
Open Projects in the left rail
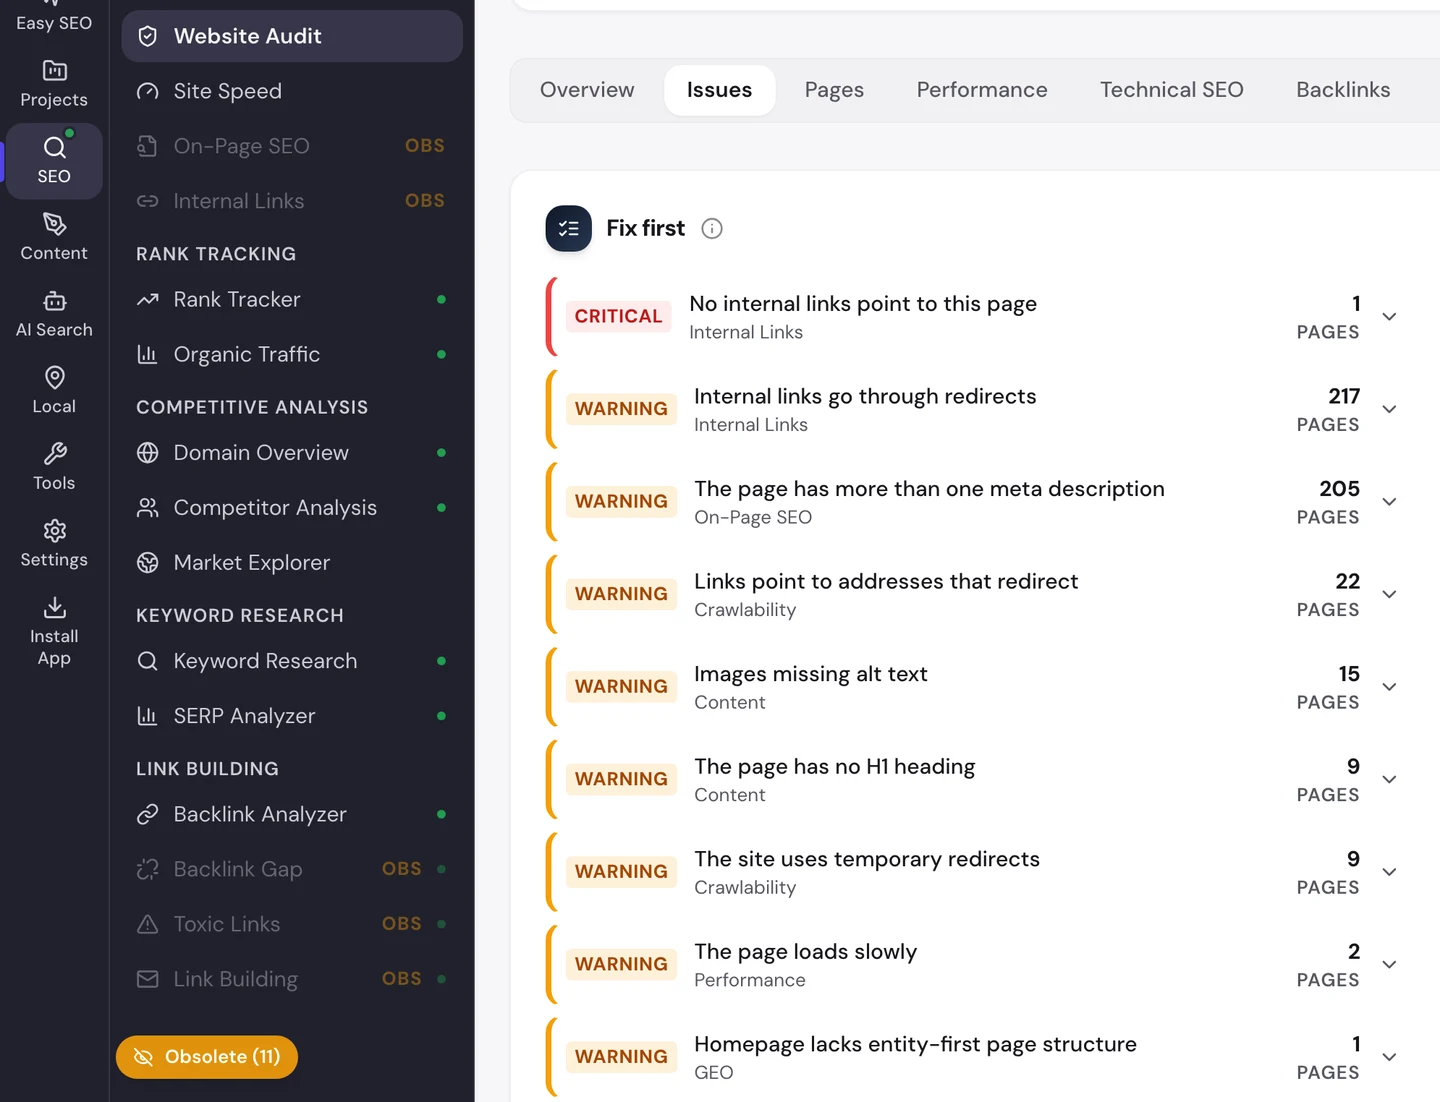point(54,84)
